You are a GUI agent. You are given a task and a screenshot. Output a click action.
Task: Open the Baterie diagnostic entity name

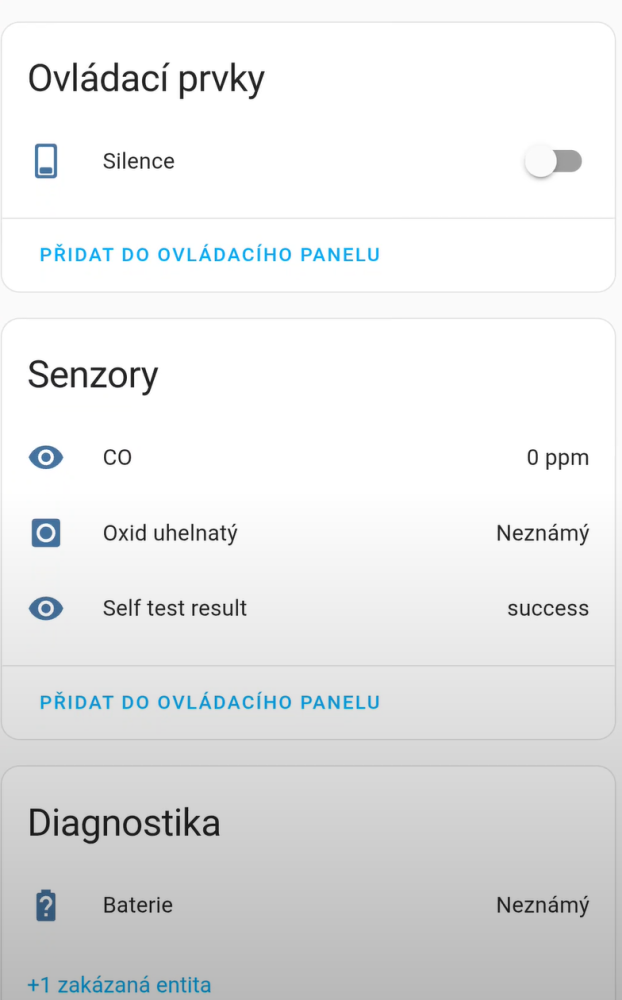[x=137, y=905]
